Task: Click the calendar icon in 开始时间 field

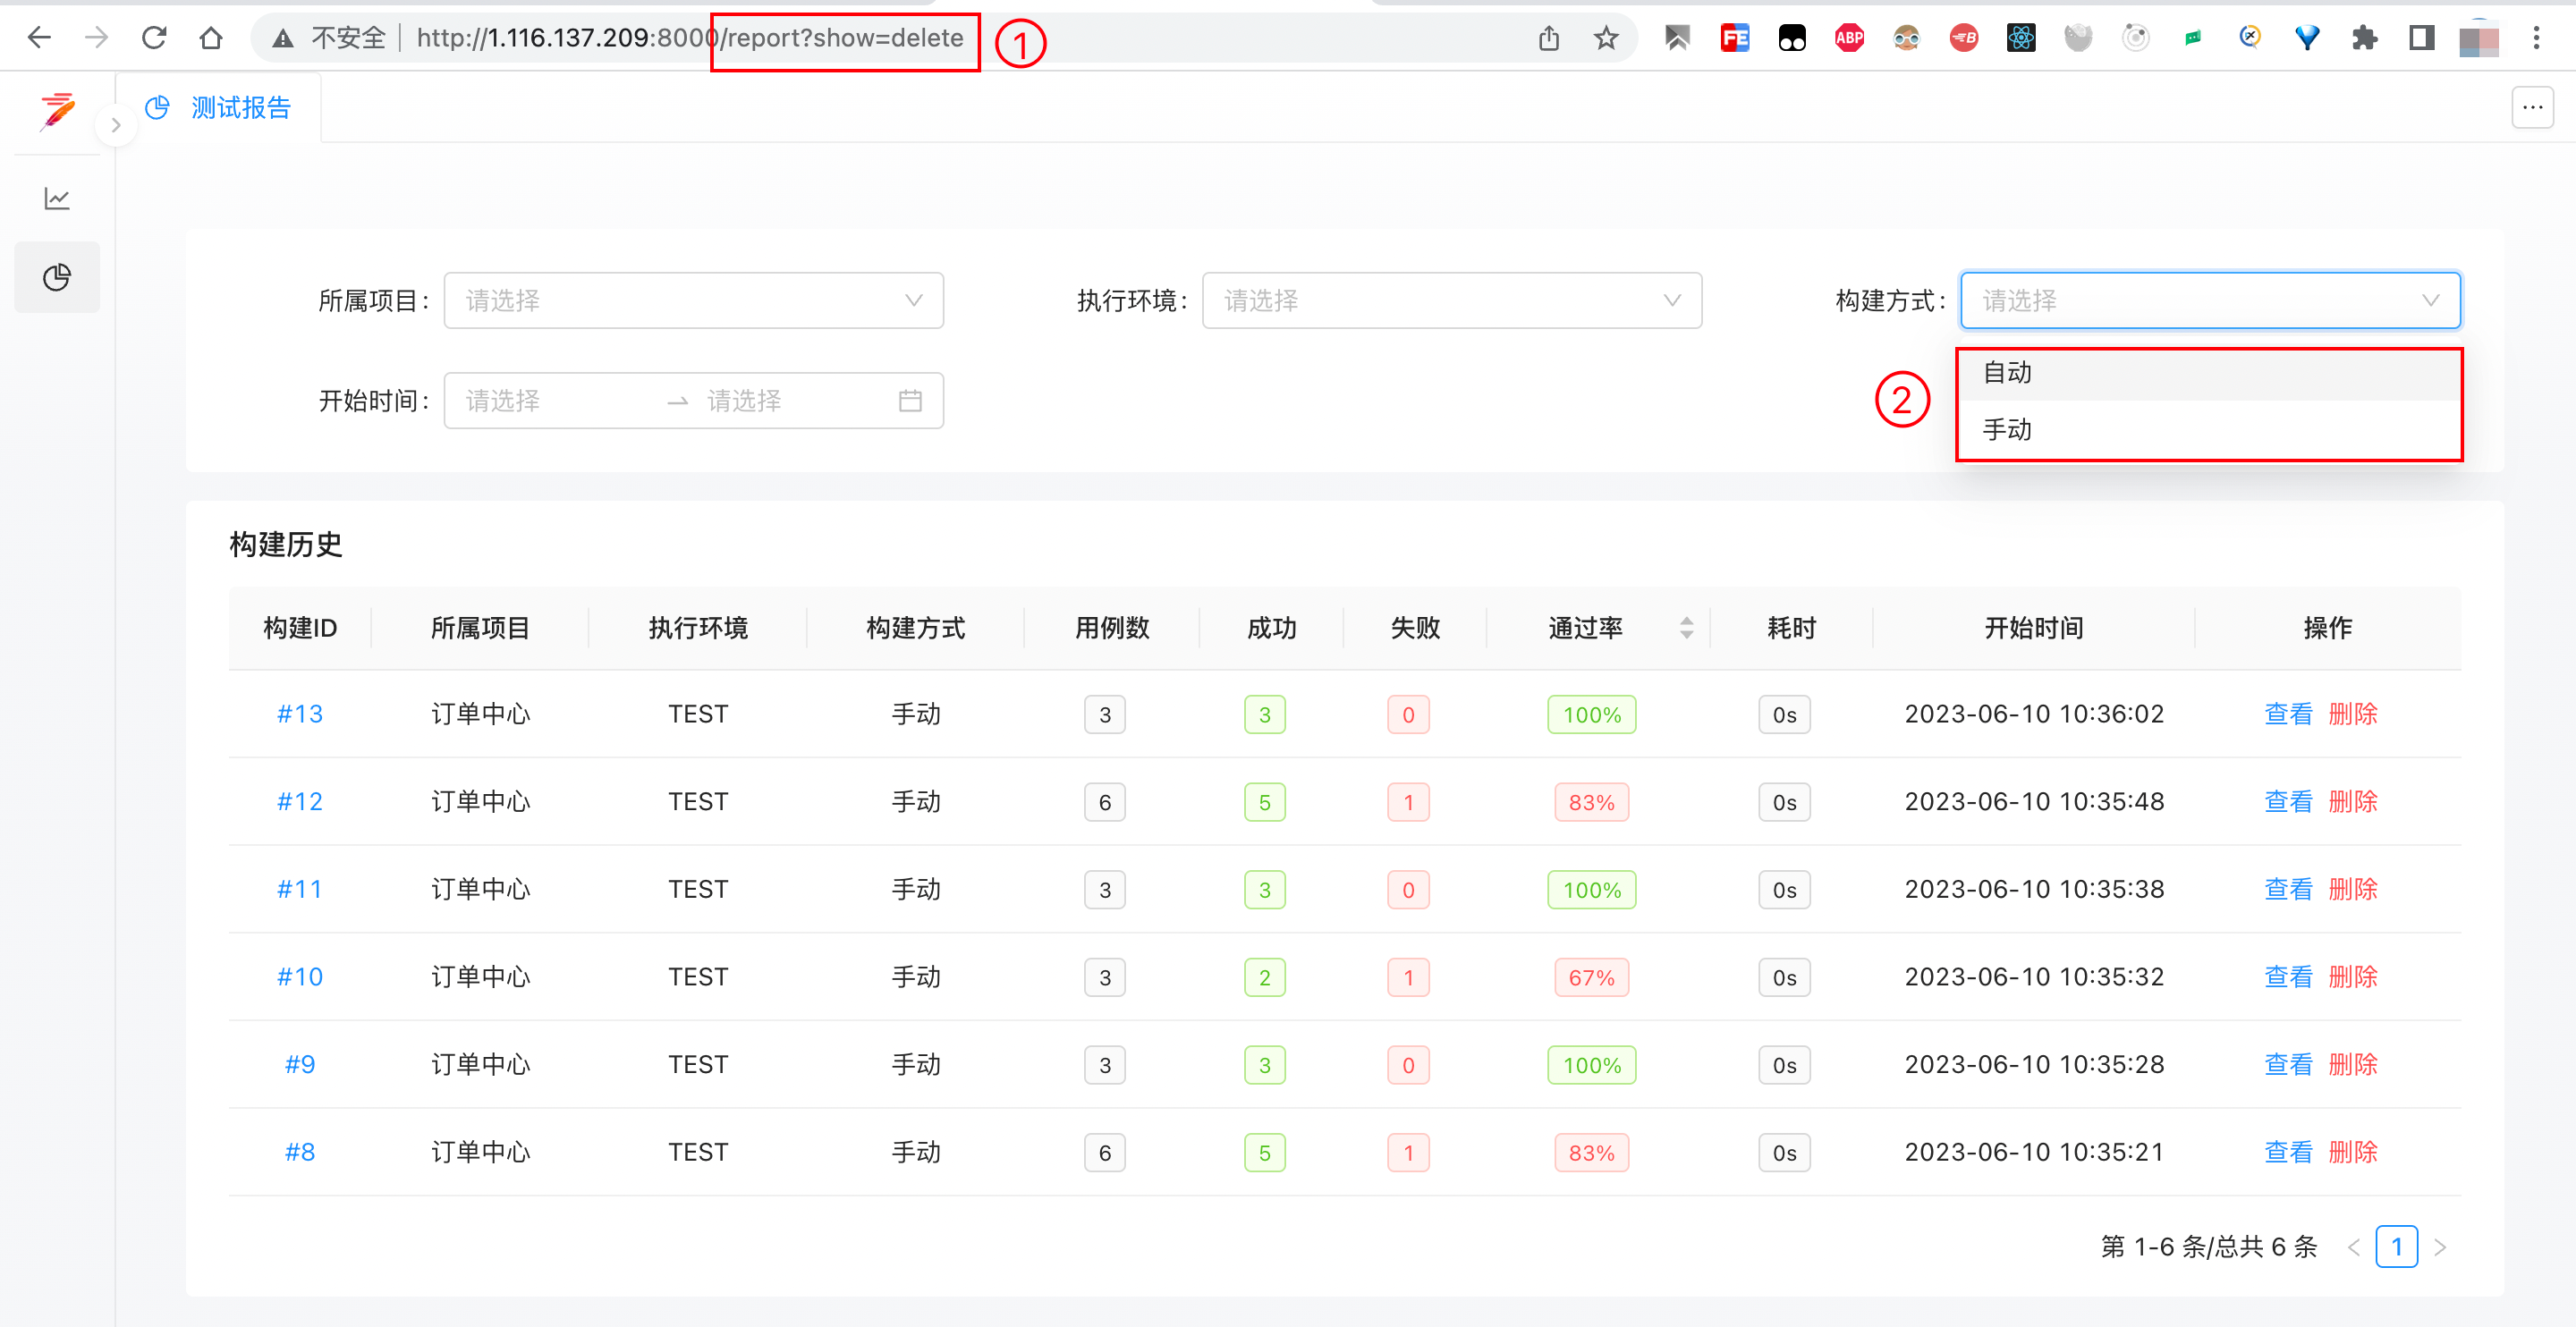Action: (909, 401)
